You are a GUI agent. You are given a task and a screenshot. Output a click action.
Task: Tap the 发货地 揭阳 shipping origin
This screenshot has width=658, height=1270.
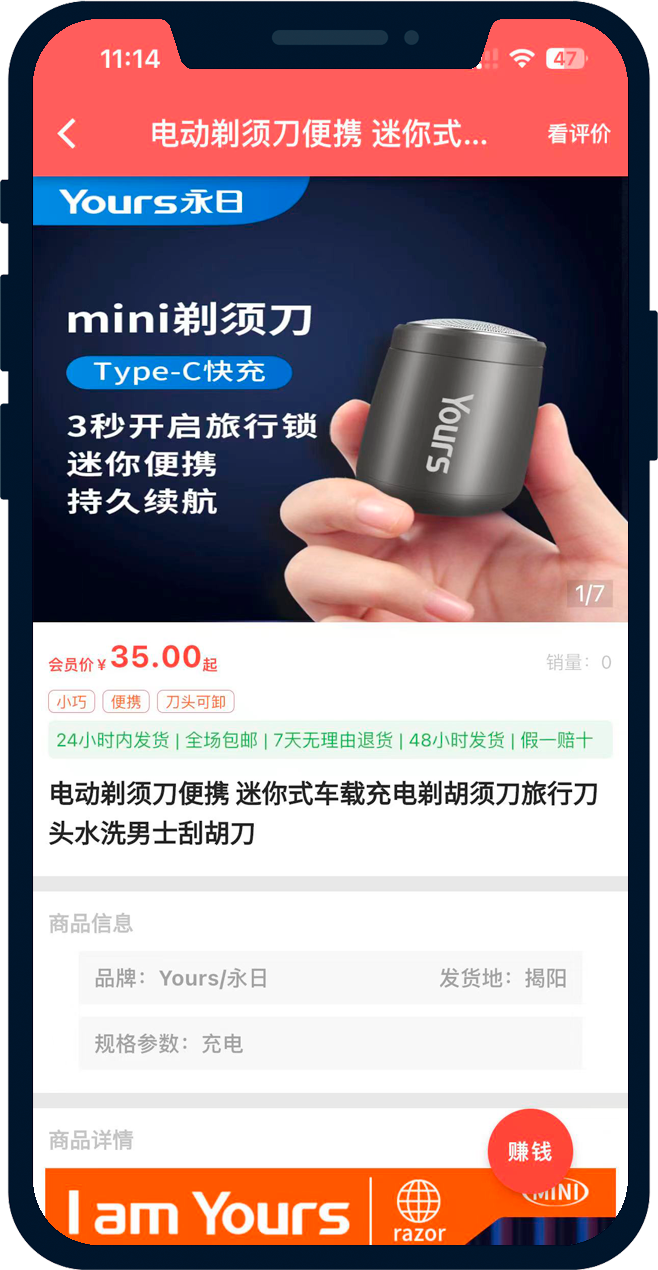coord(503,978)
